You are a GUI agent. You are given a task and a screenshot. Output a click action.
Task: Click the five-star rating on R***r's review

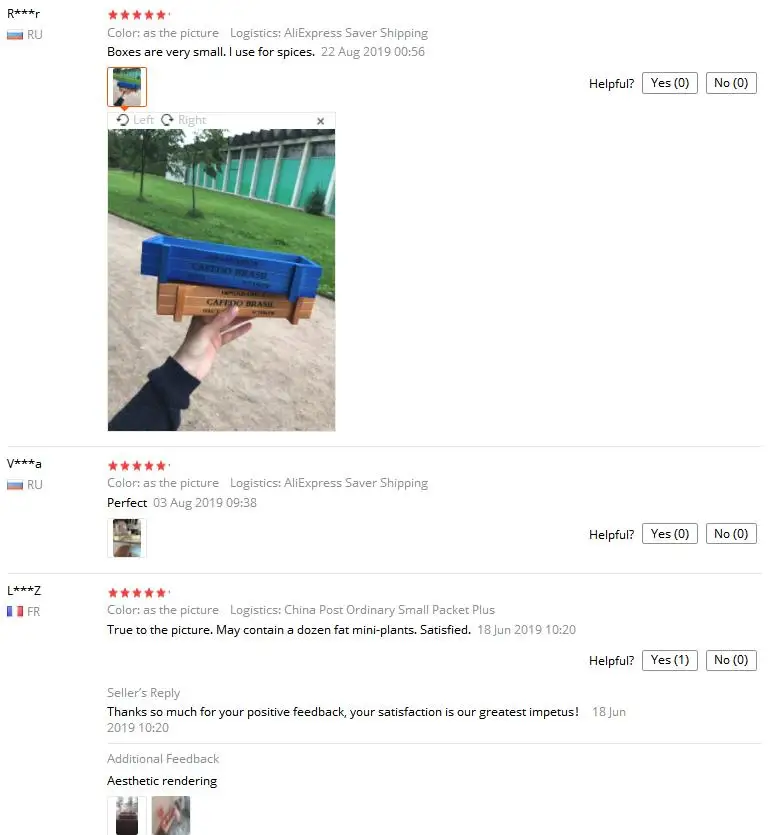137,15
